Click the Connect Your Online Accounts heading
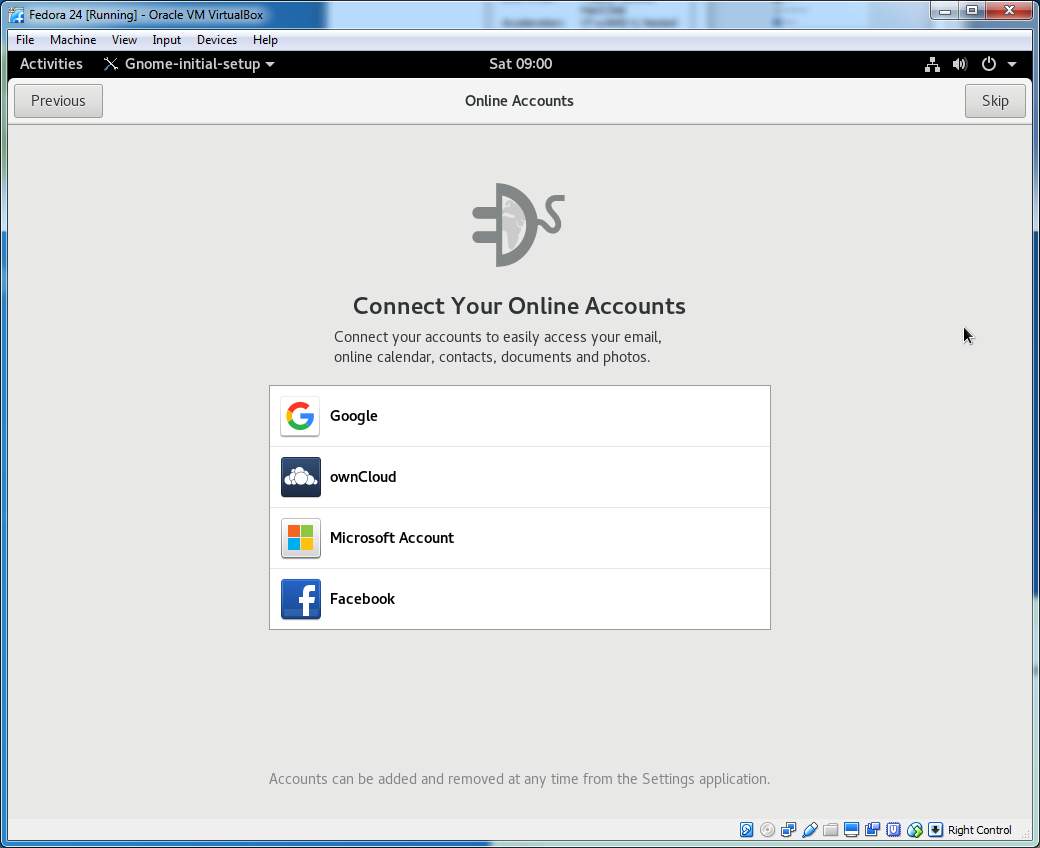 click(x=519, y=306)
